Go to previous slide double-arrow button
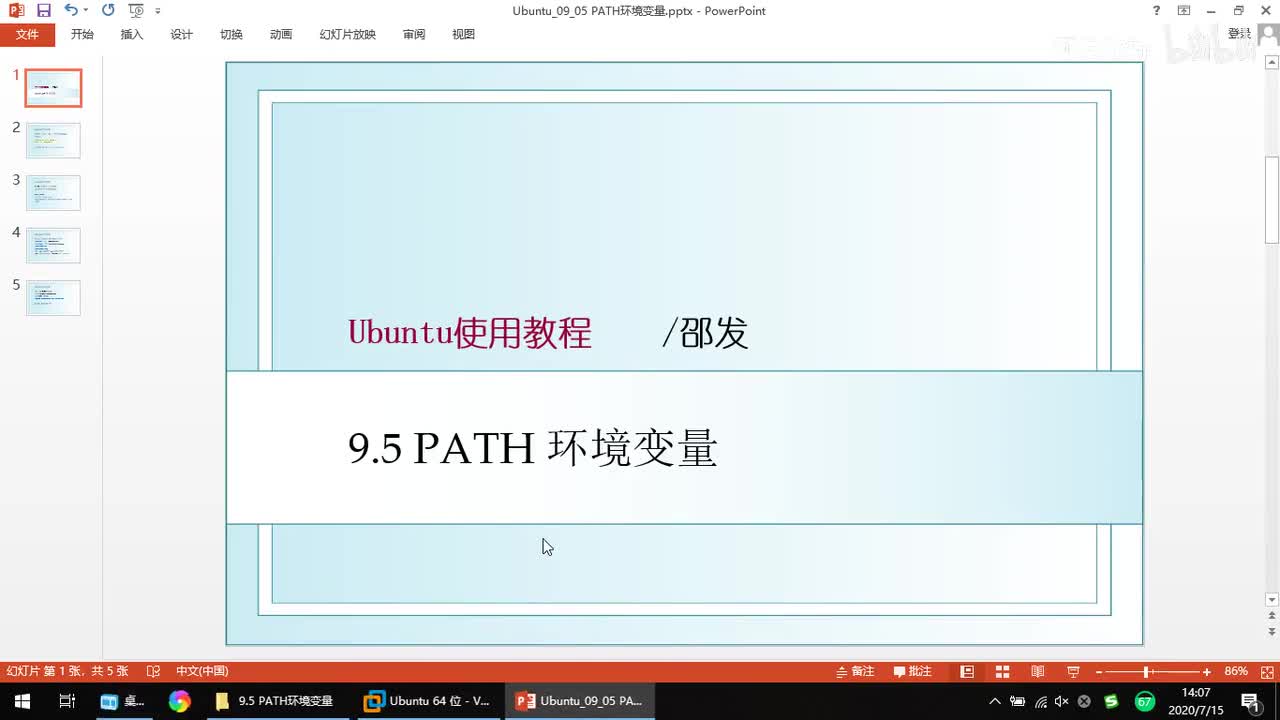 [1272, 617]
